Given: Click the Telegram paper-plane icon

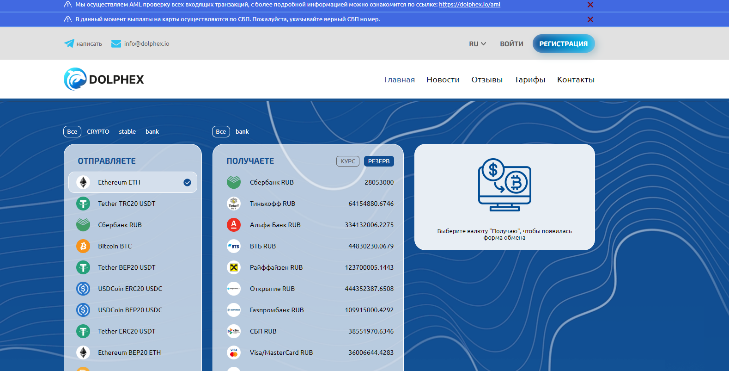Looking at the screenshot, I should click(69, 44).
